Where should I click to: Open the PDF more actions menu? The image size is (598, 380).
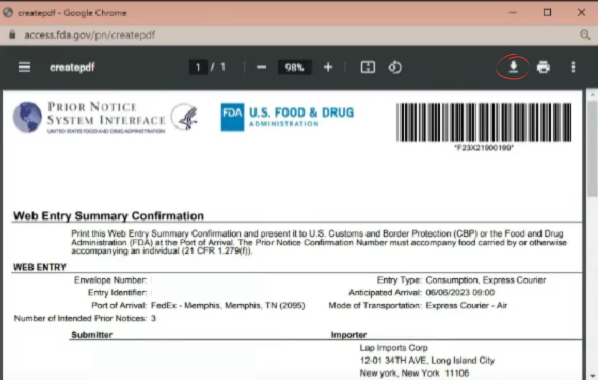(573, 67)
